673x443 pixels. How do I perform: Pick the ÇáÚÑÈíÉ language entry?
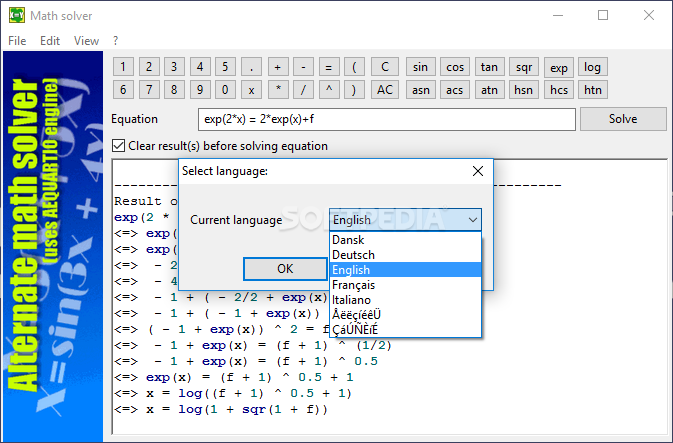pos(406,330)
